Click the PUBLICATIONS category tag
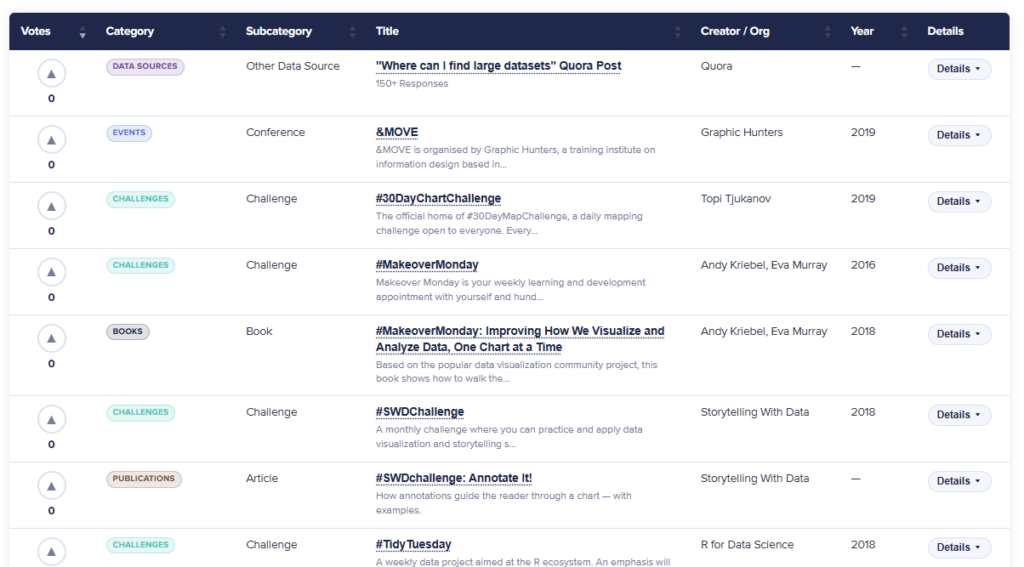This screenshot has height=567, width=1024. (x=144, y=479)
